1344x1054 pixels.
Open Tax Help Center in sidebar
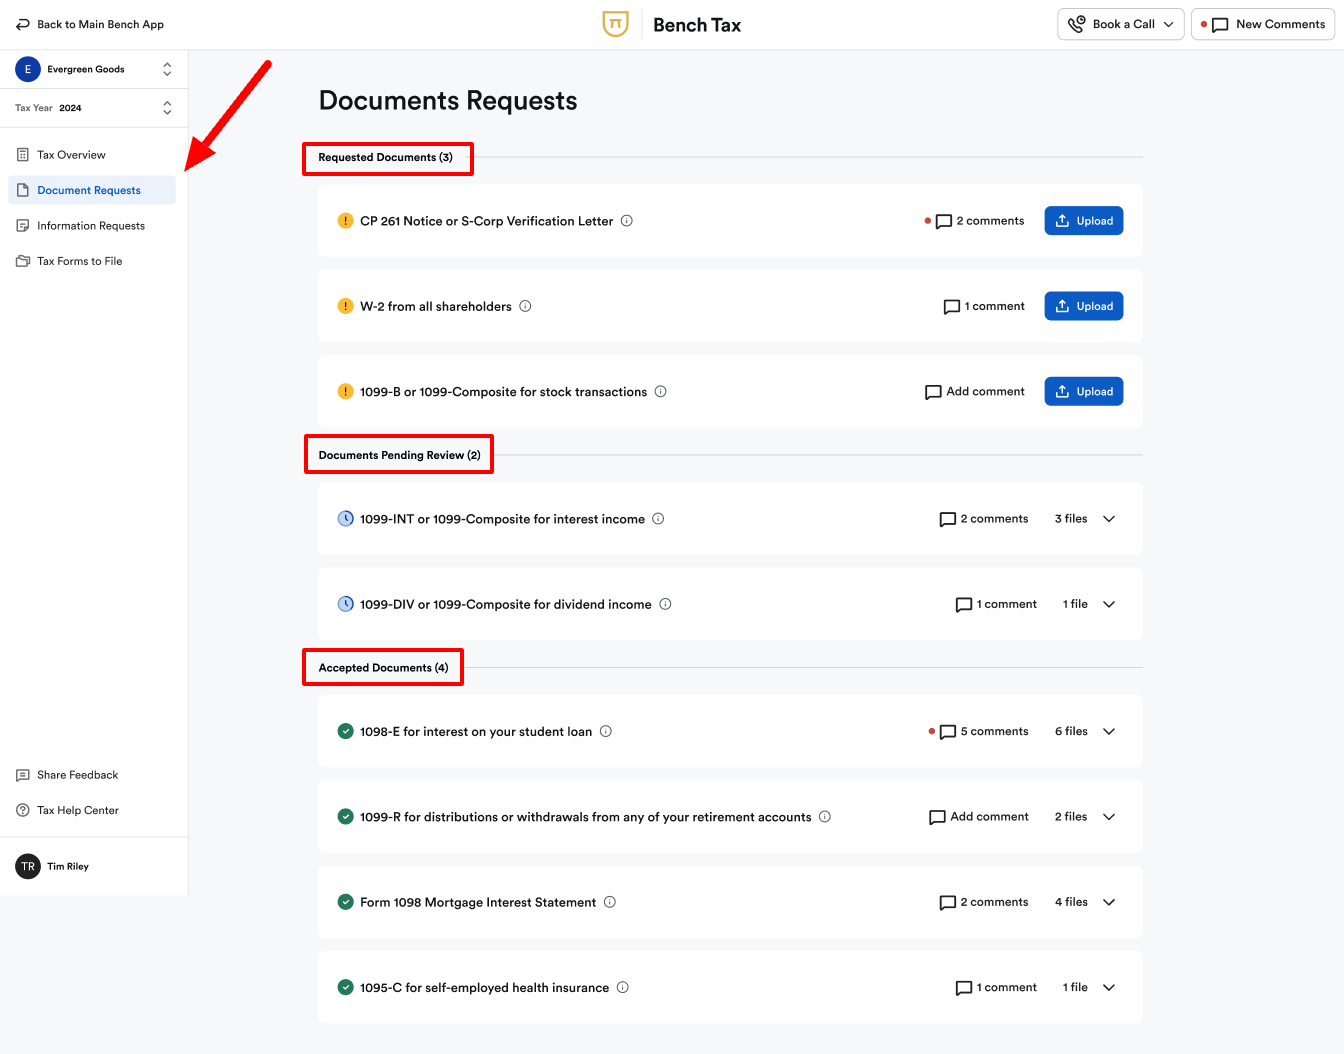tap(92, 810)
